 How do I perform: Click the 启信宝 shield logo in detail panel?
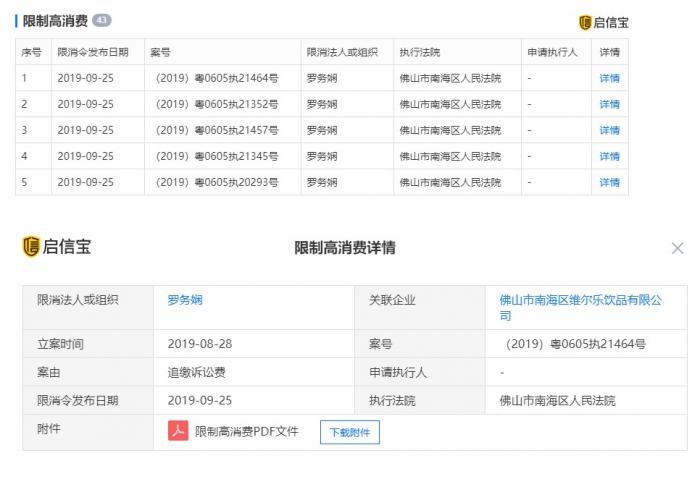[x=31, y=247]
